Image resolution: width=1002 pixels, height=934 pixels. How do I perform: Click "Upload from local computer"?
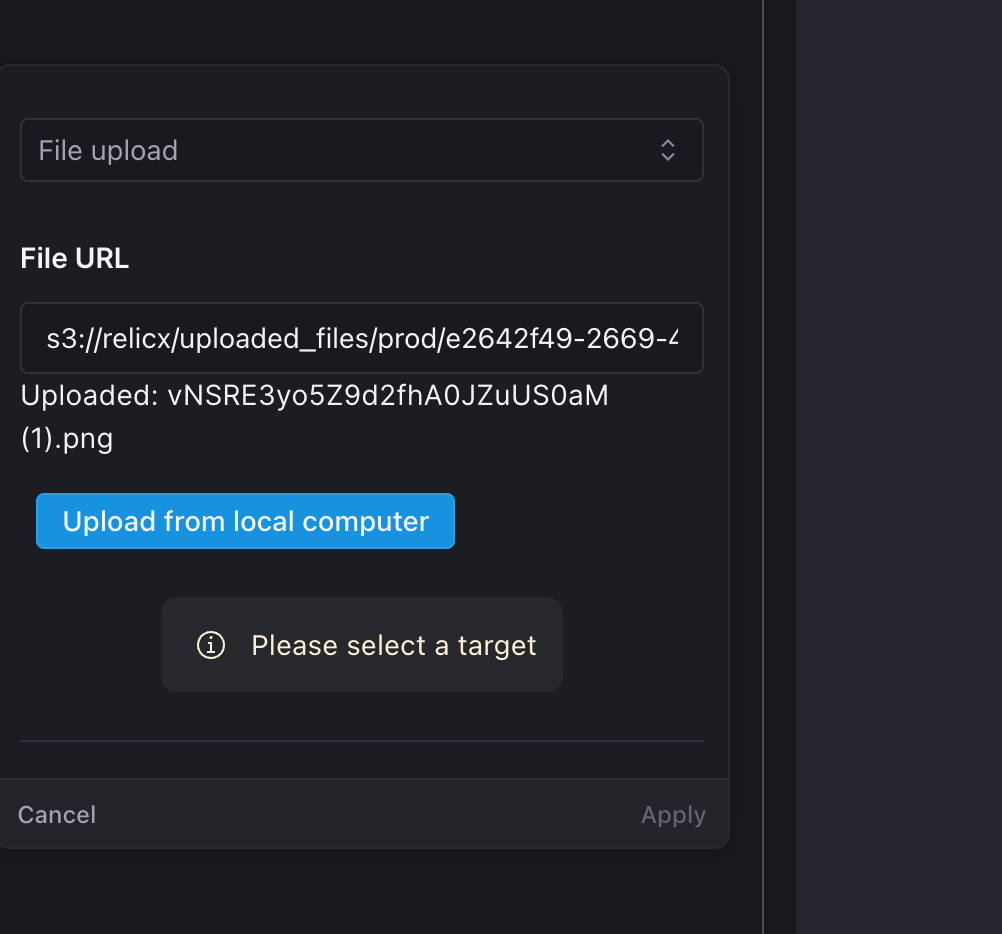245,521
